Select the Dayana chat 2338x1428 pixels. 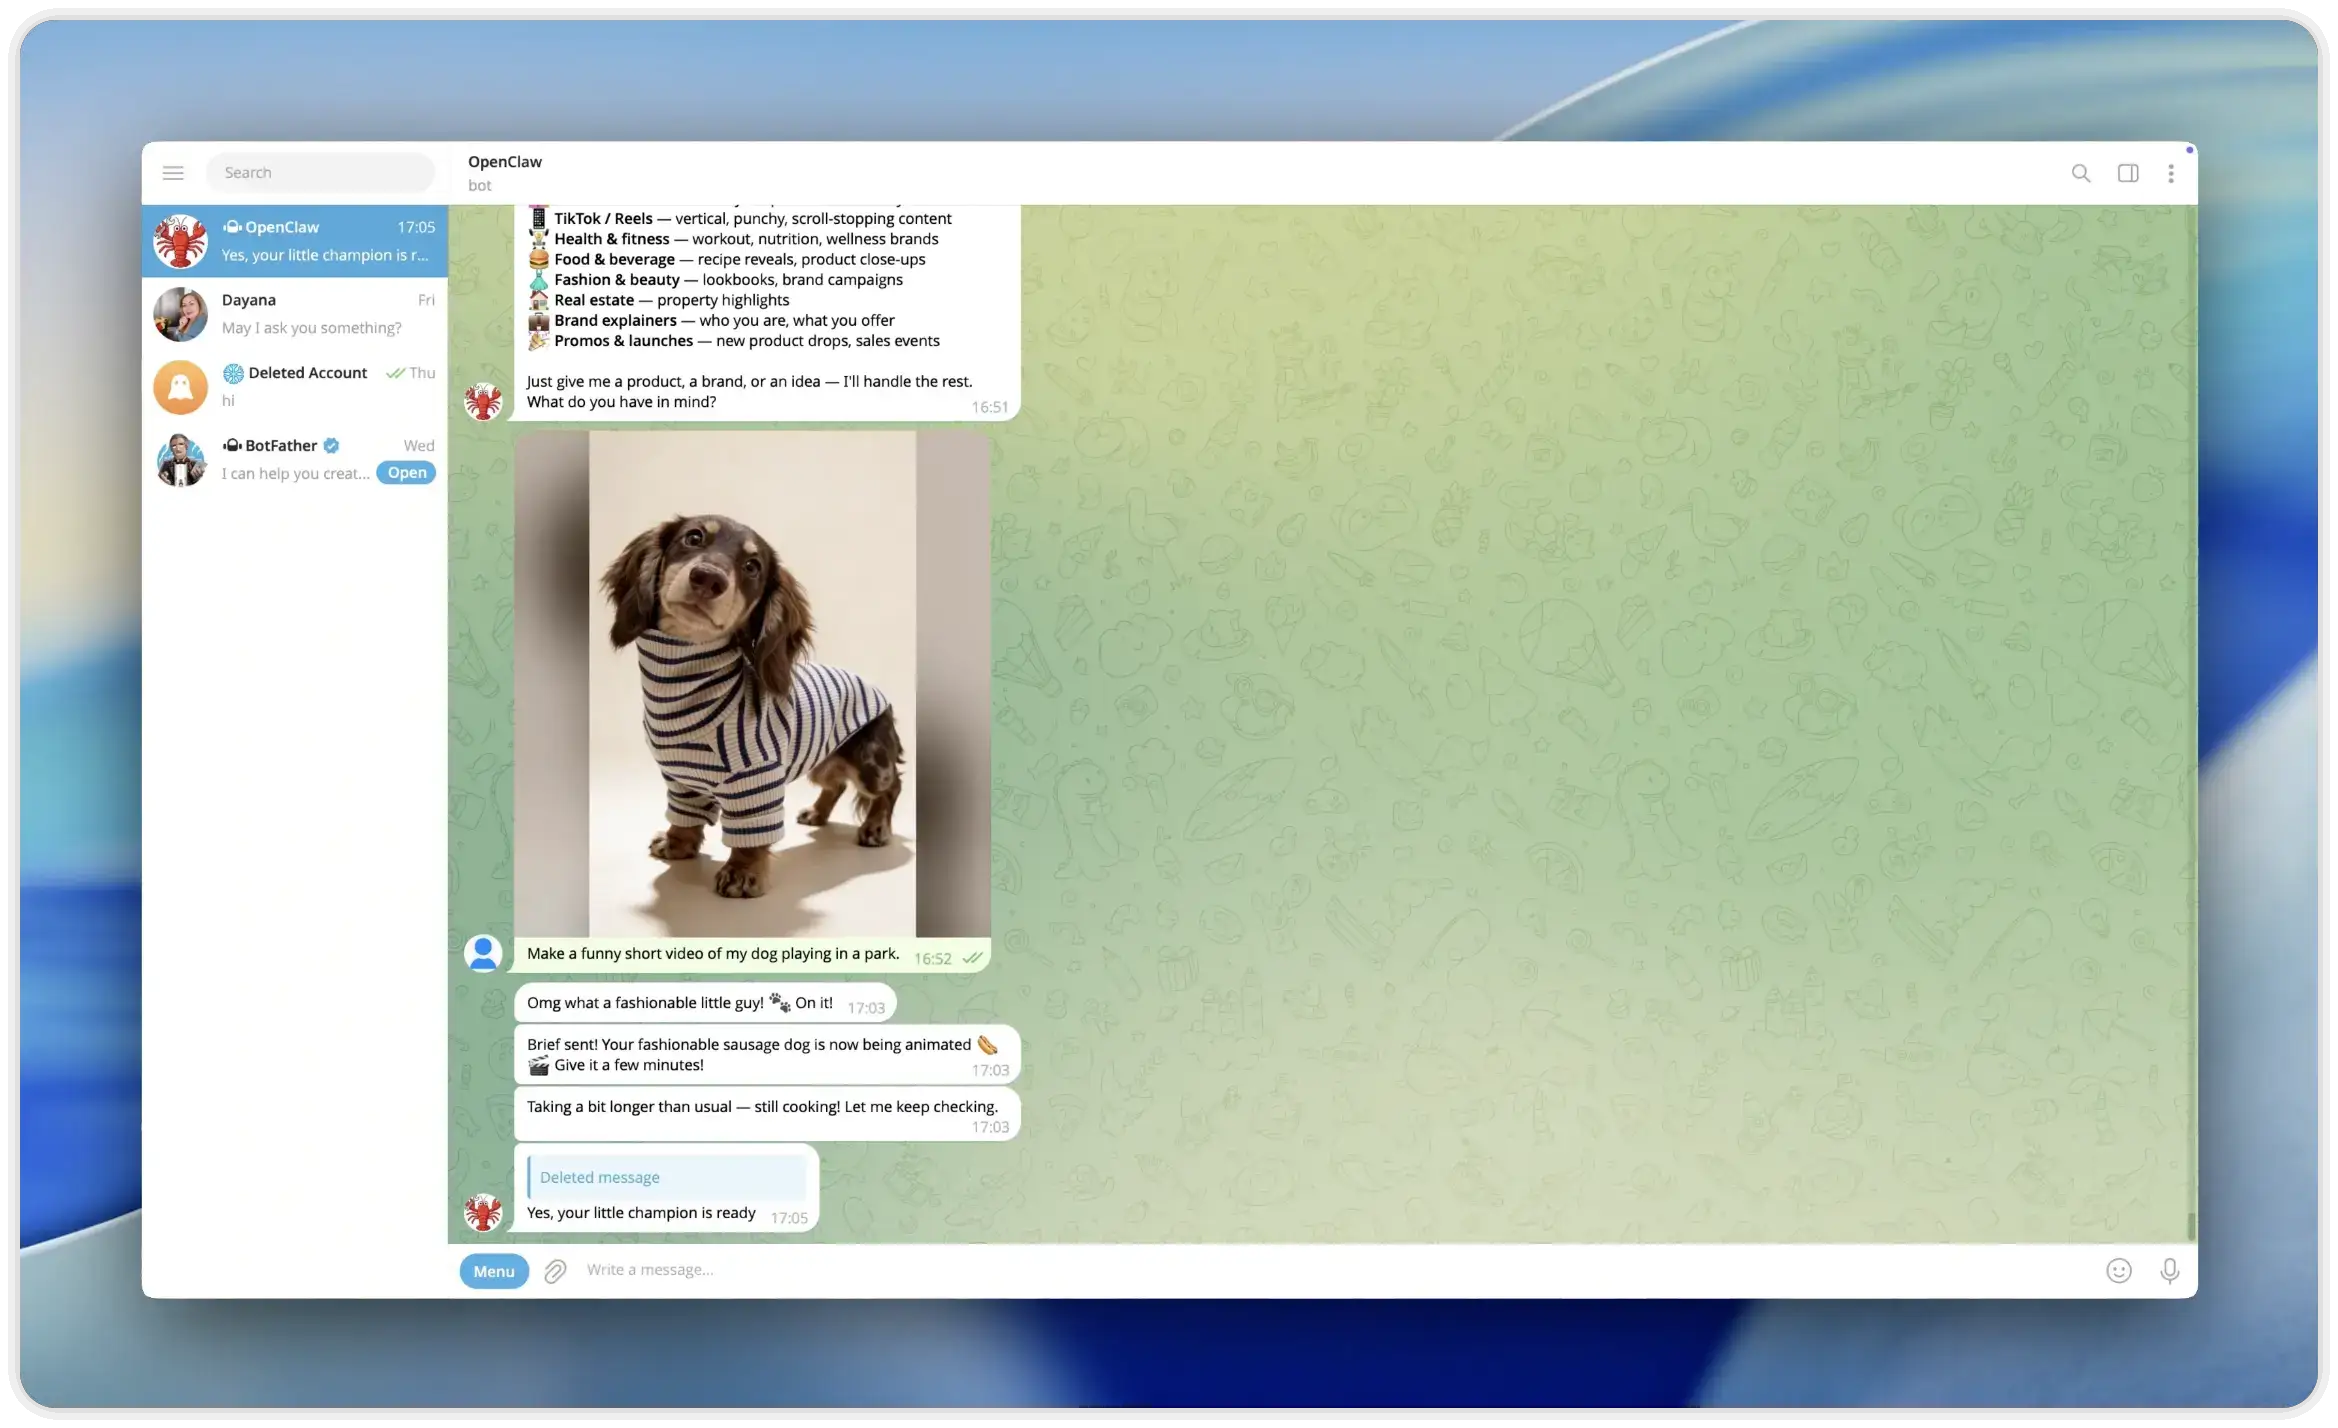point(295,314)
